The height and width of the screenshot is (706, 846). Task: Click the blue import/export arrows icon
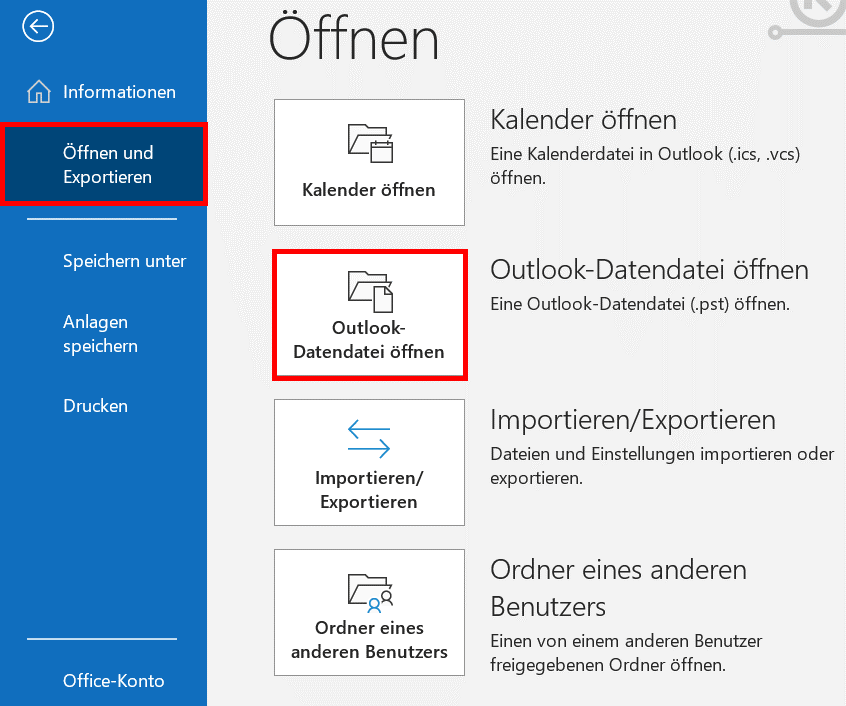point(369,439)
